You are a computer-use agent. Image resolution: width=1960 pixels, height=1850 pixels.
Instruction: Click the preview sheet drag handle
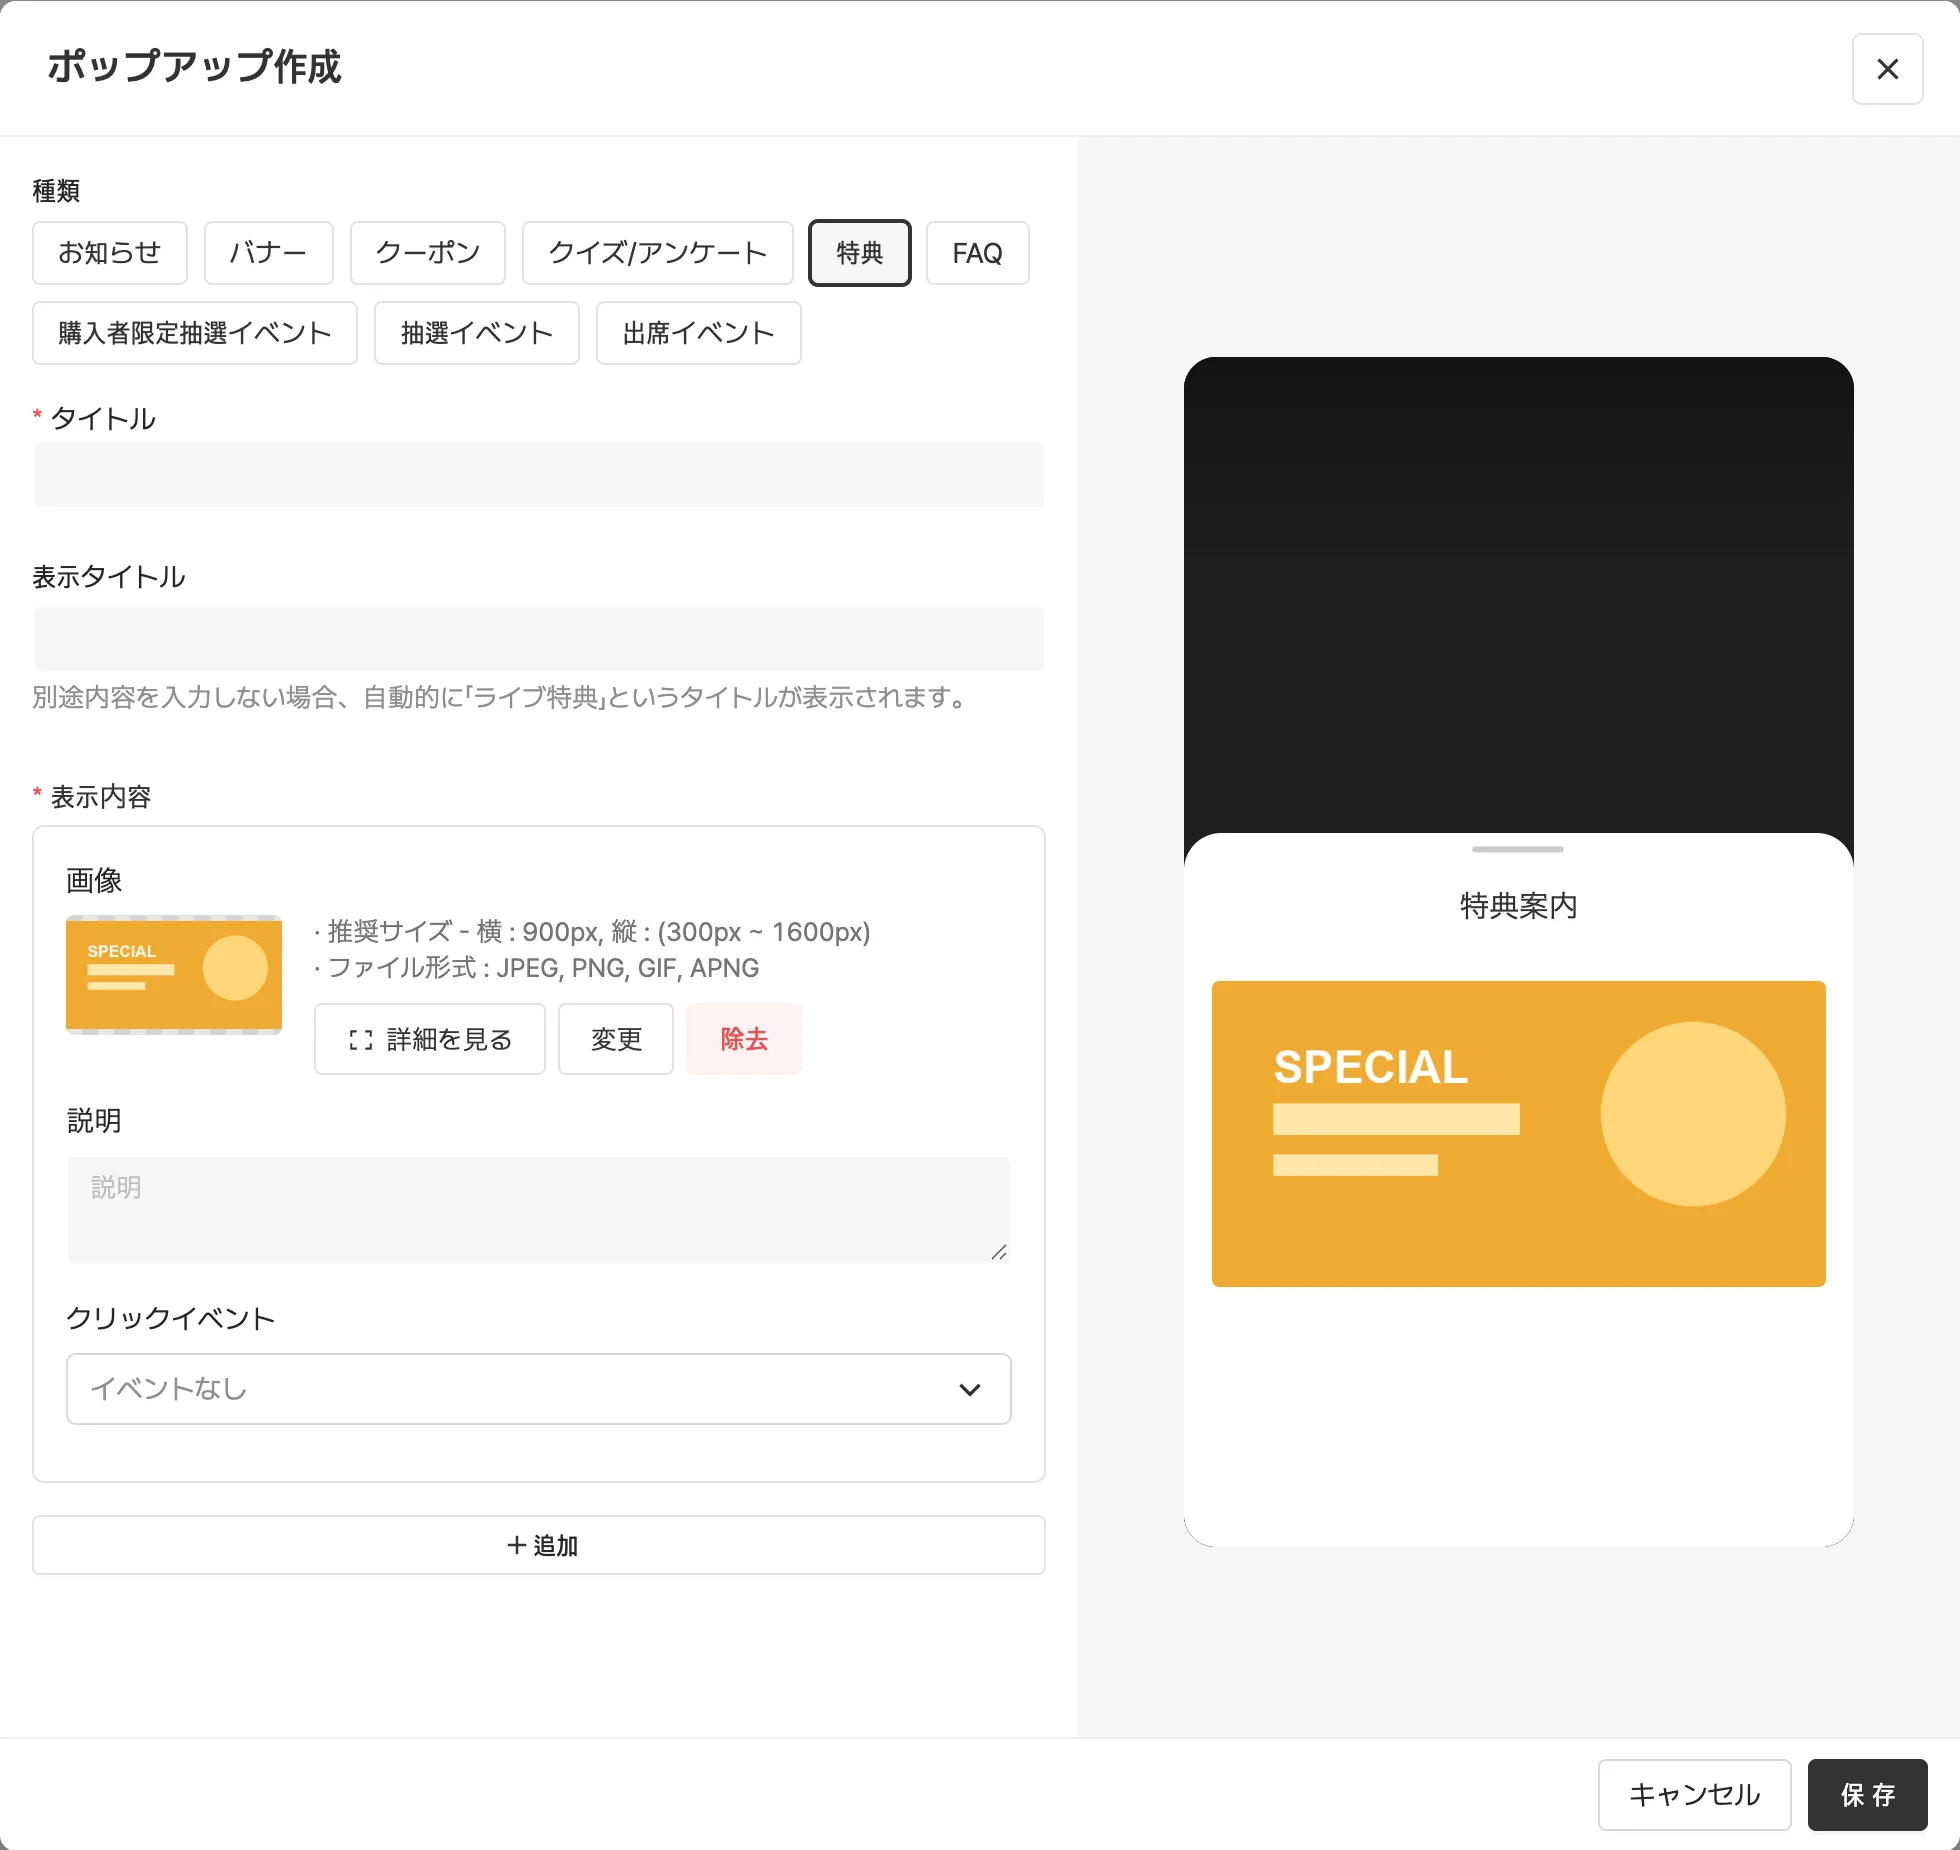pos(1518,849)
